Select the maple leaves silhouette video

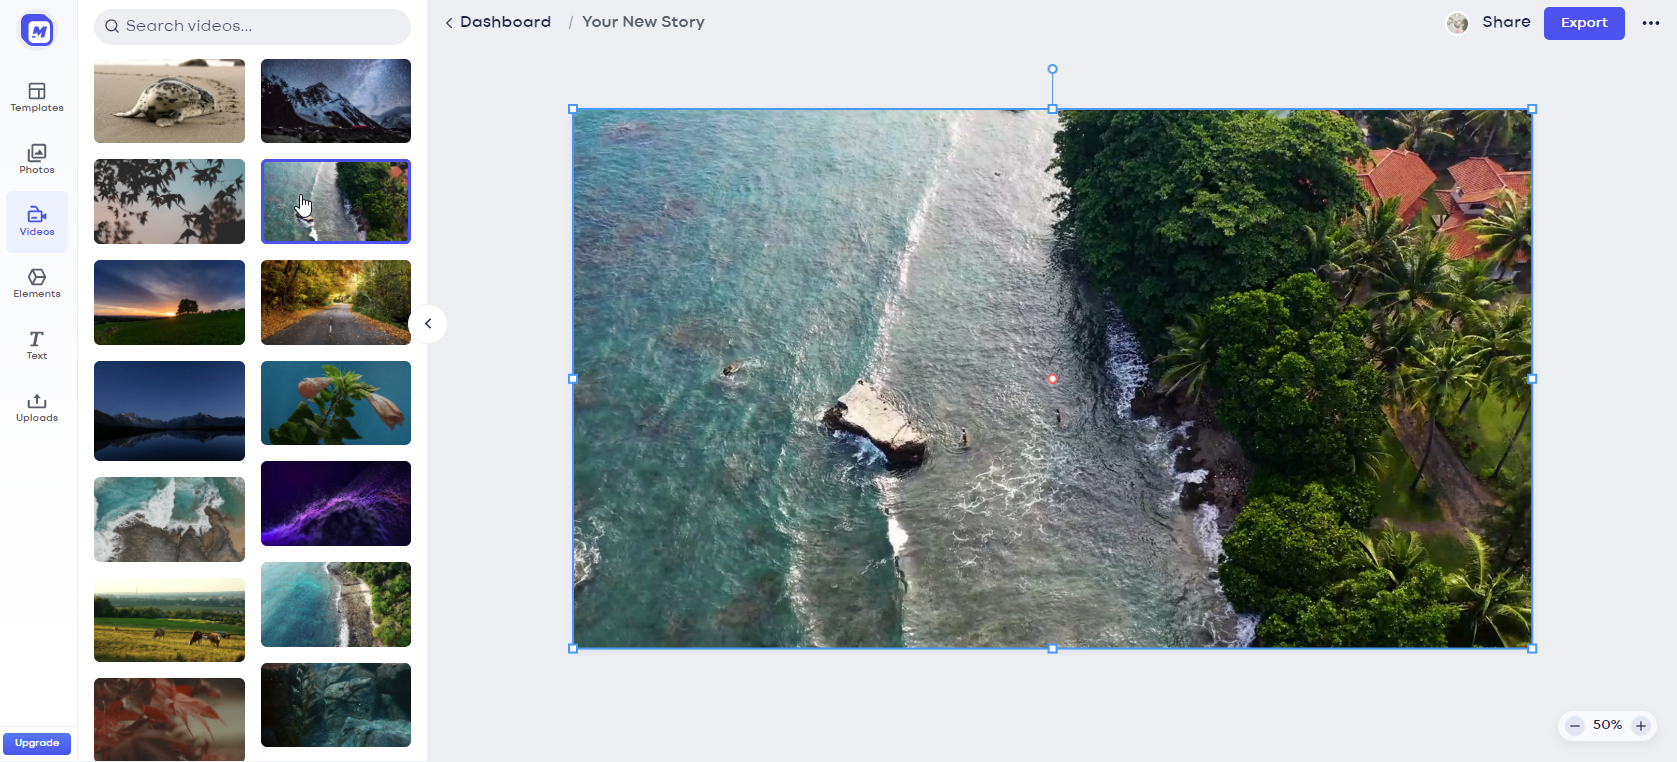coord(169,201)
